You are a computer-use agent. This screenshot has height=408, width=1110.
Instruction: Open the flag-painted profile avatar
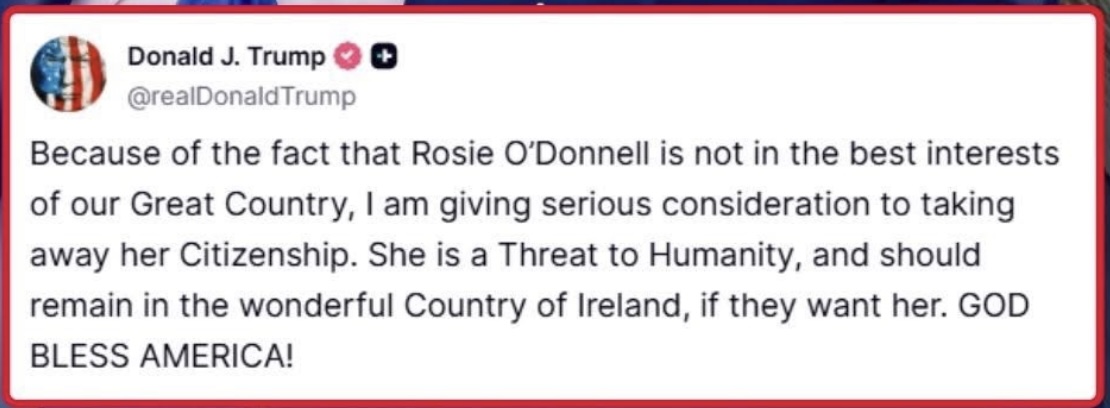pos(69,74)
